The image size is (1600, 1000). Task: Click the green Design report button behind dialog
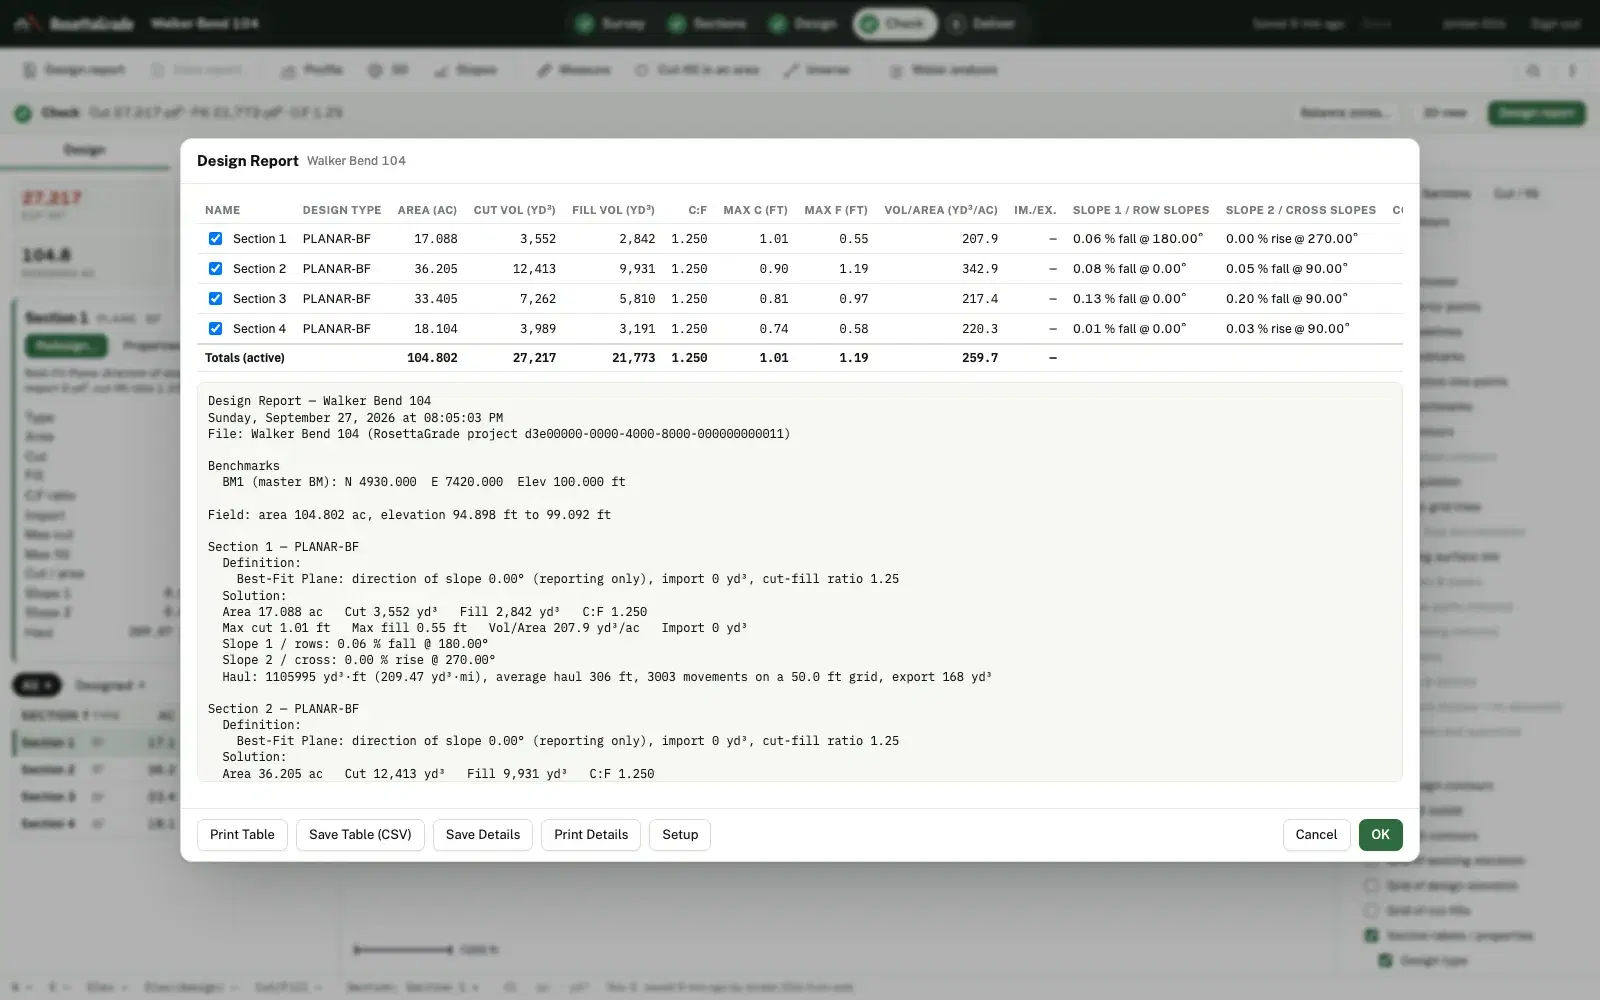(1536, 113)
